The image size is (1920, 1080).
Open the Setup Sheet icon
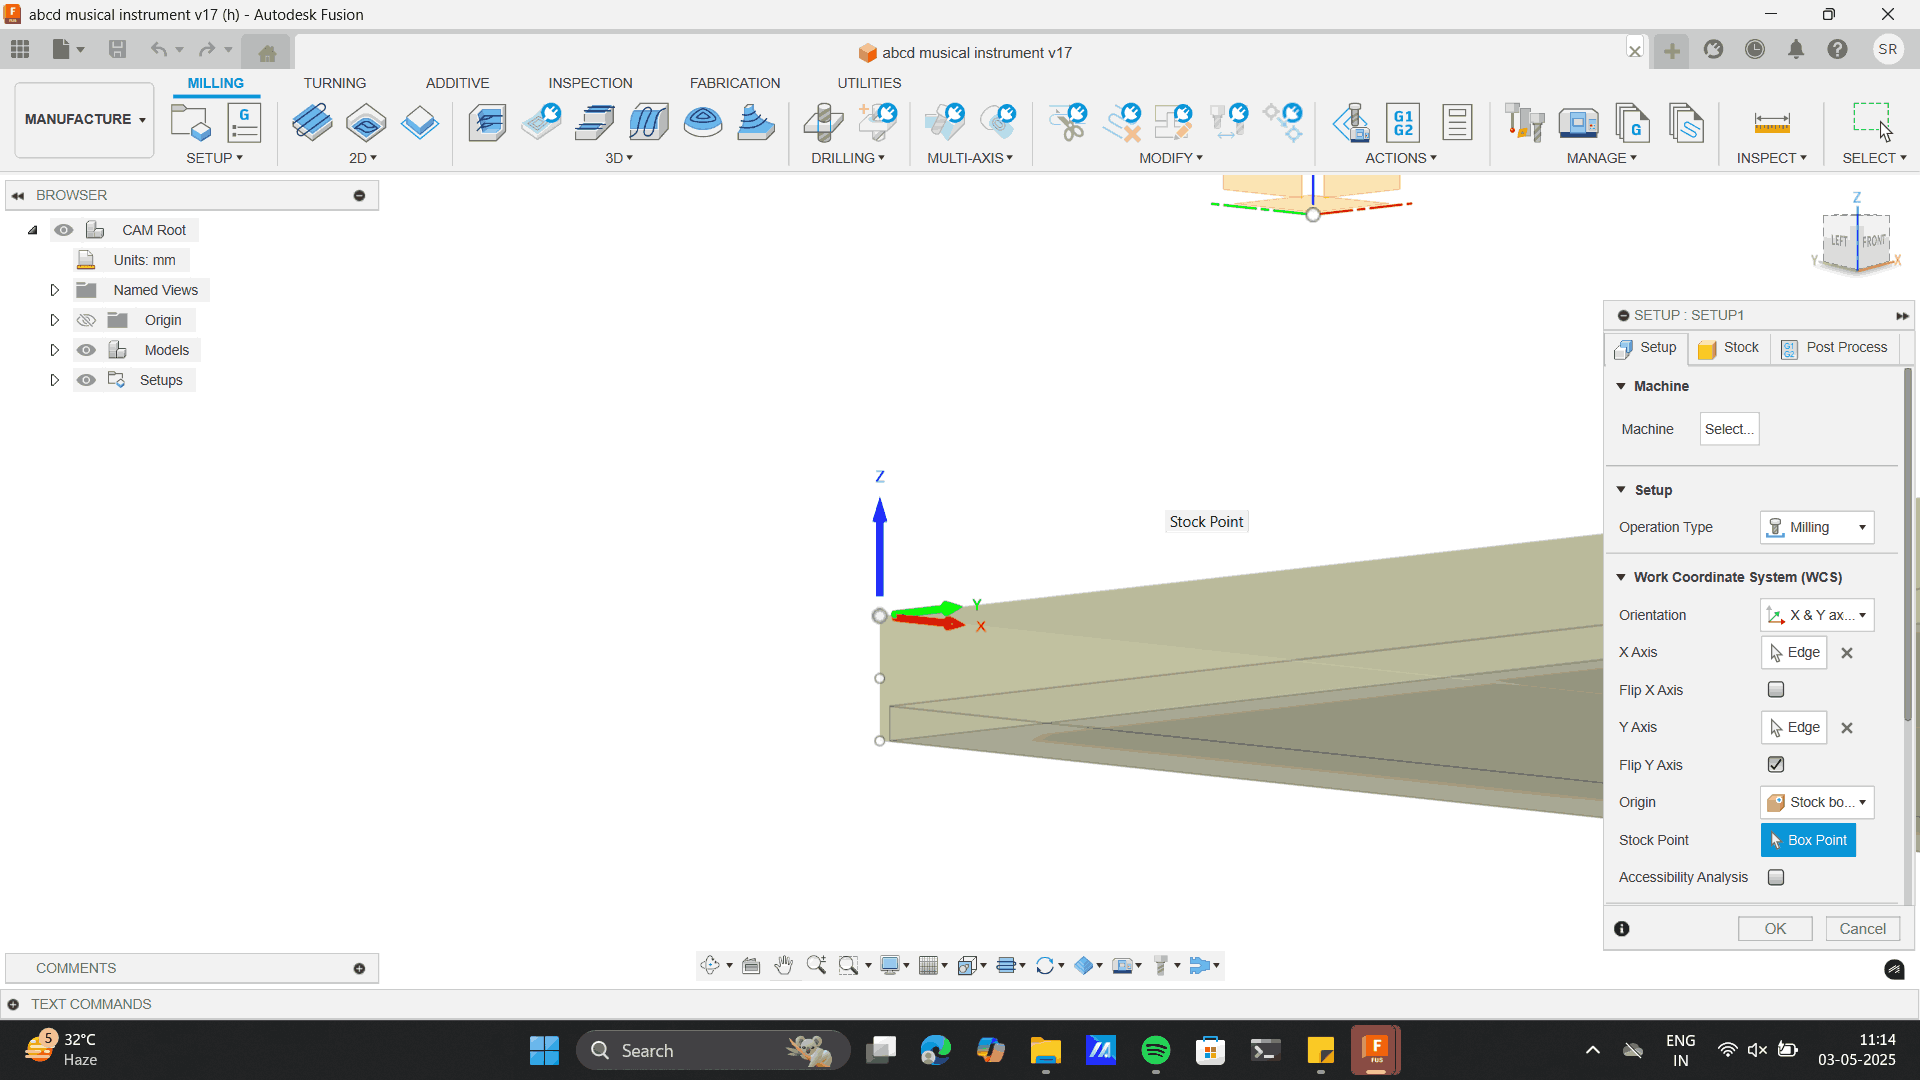1457,123
